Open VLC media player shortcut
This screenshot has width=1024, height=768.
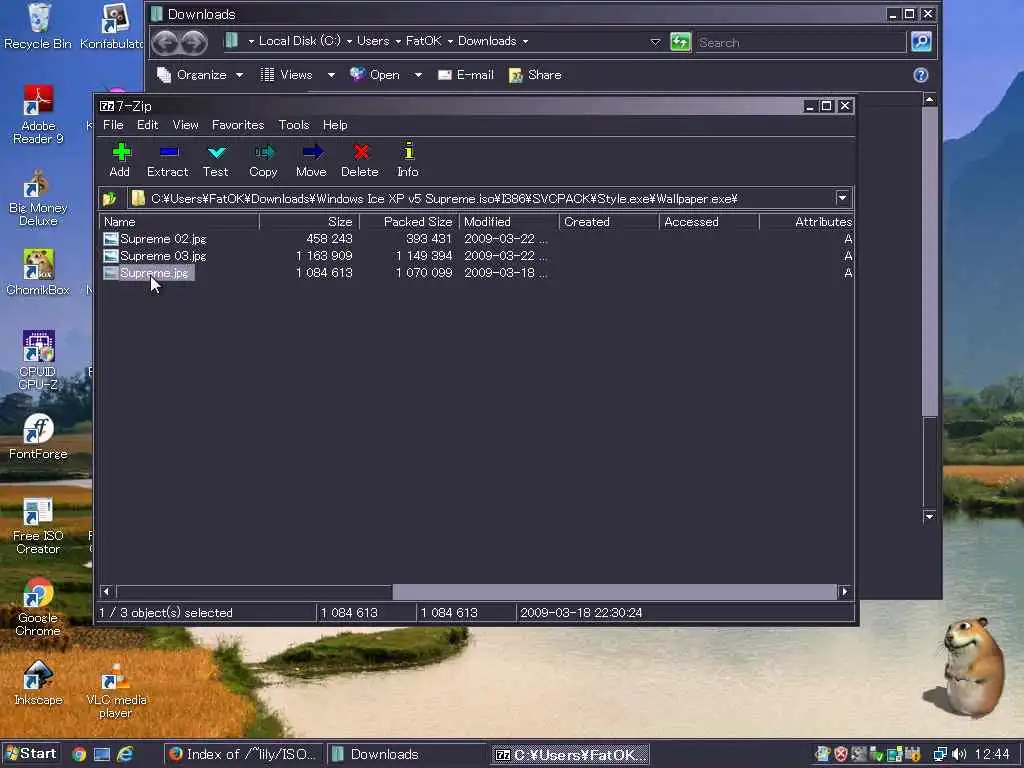click(x=116, y=690)
